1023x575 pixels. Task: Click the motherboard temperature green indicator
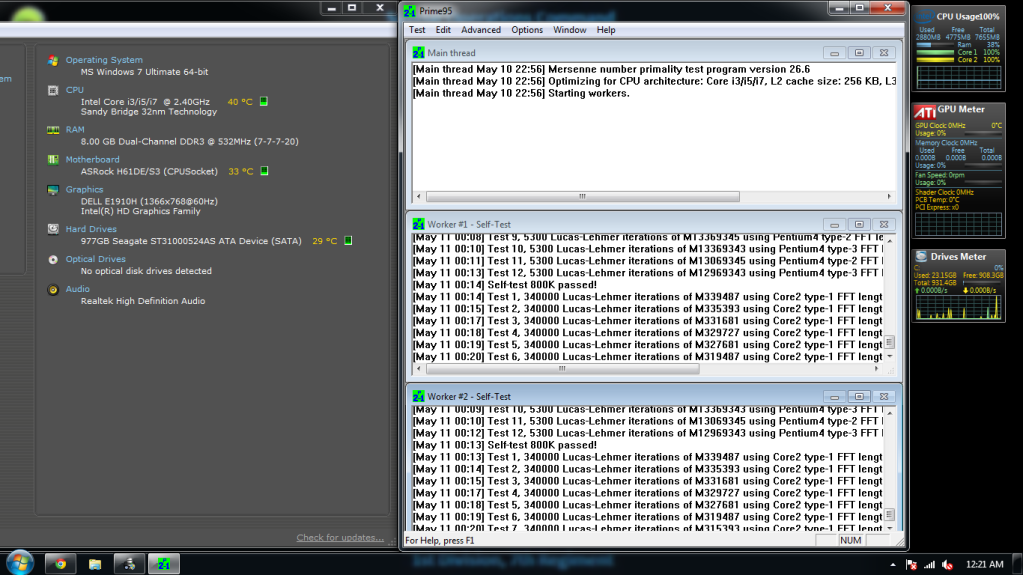[x=264, y=172]
